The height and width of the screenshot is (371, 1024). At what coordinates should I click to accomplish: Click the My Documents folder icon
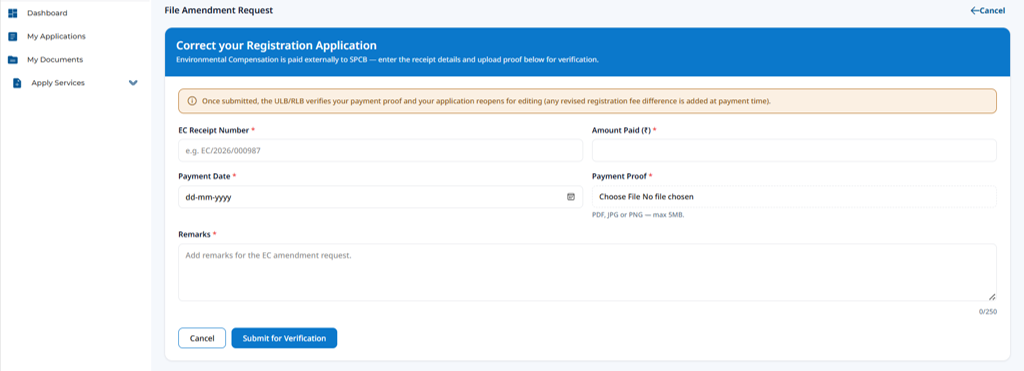pyautogui.click(x=12, y=60)
